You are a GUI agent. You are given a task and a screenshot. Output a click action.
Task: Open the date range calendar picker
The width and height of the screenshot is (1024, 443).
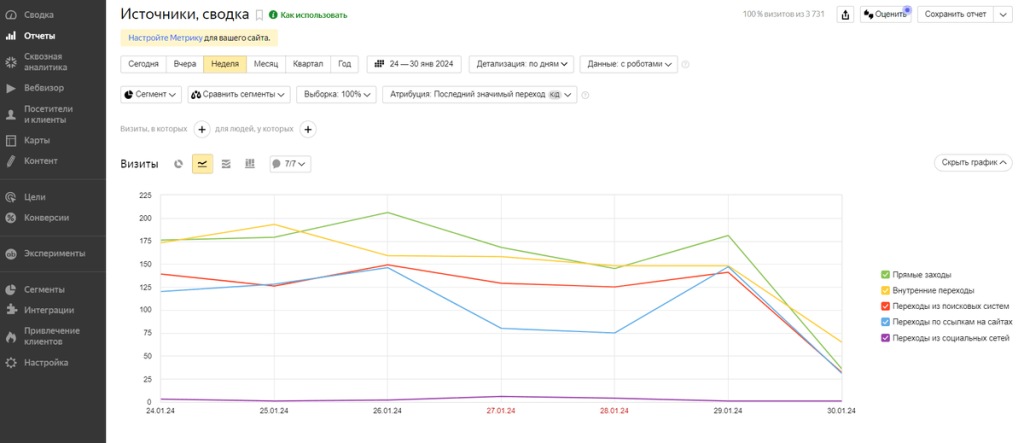pos(414,64)
